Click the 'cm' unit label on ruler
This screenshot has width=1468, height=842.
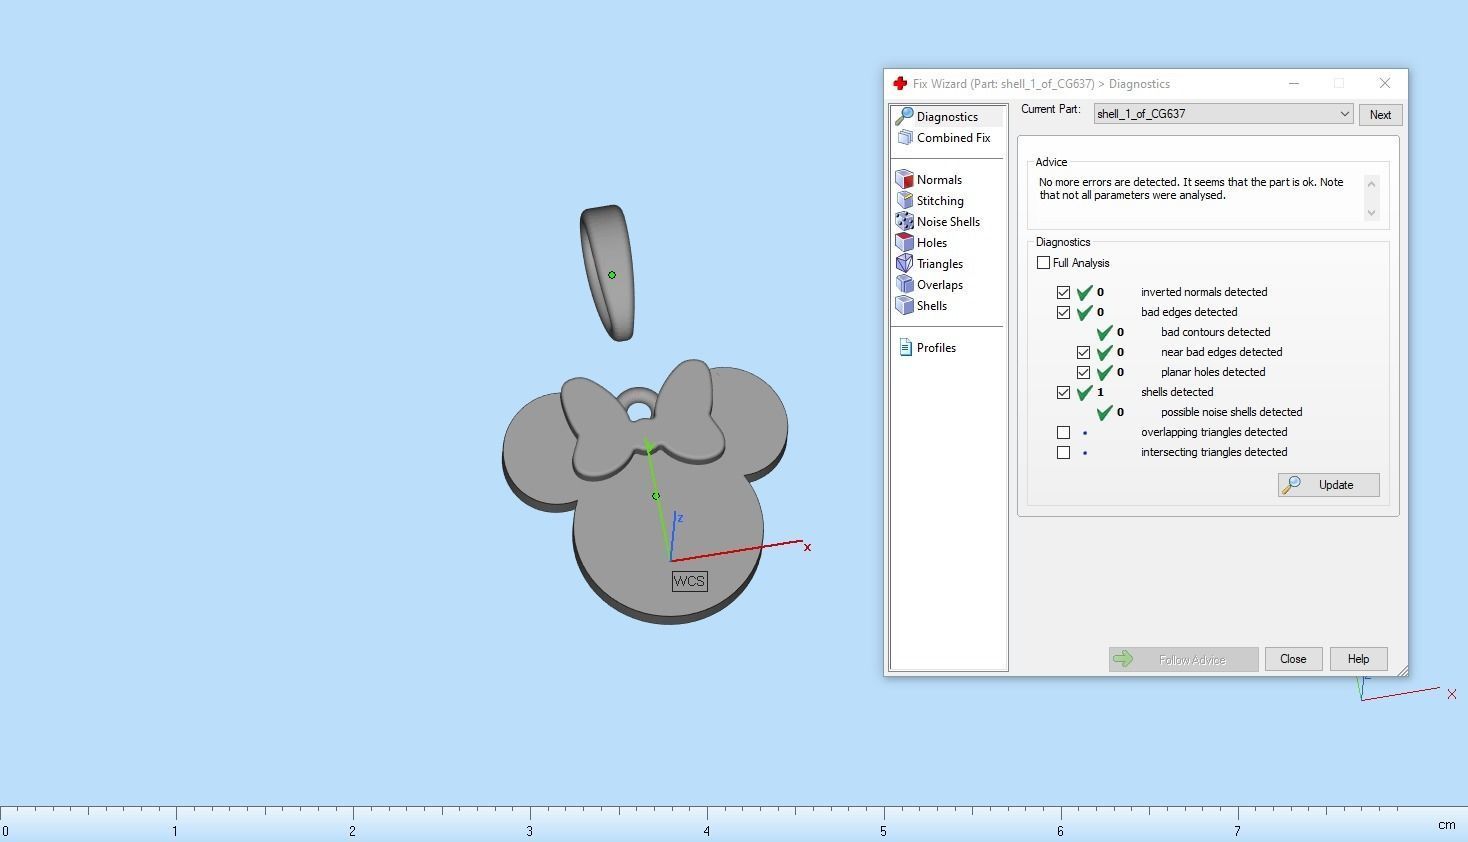pyautogui.click(x=1446, y=825)
